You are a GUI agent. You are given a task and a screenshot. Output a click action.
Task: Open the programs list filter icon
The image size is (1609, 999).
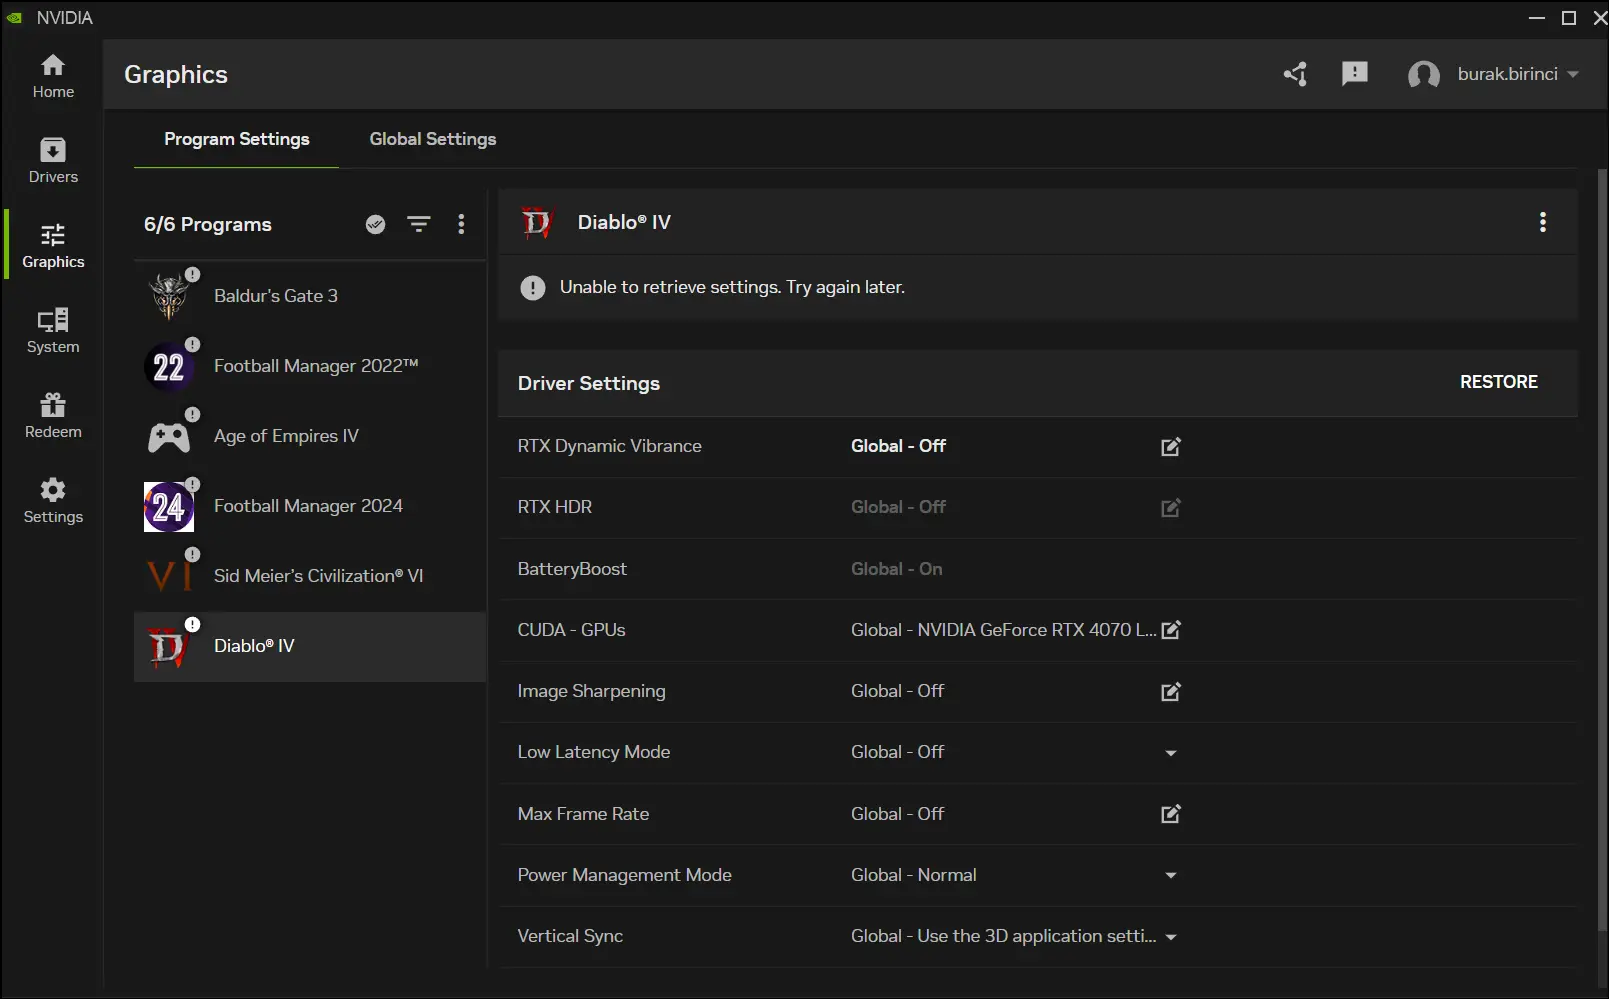click(x=419, y=224)
